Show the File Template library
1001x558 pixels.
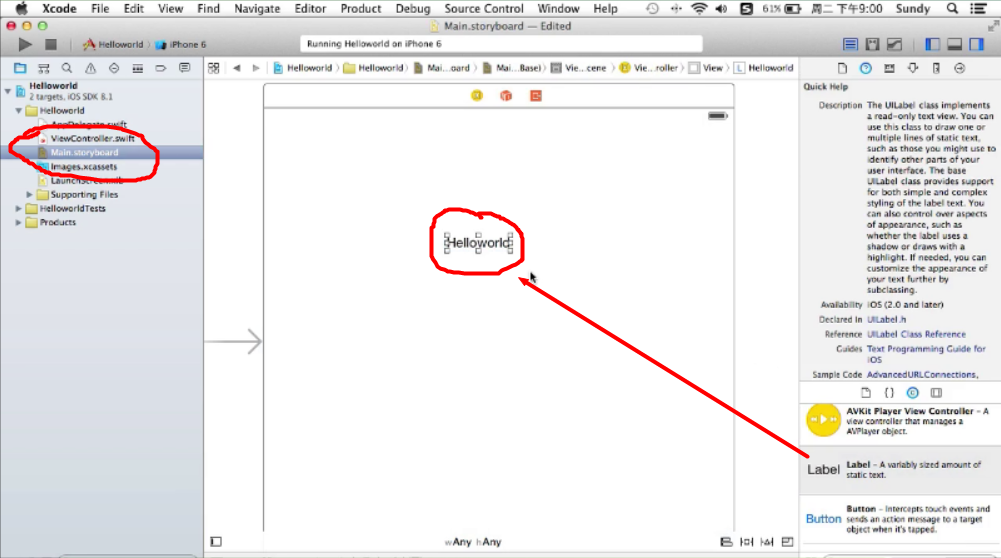click(x=866, y=393)
